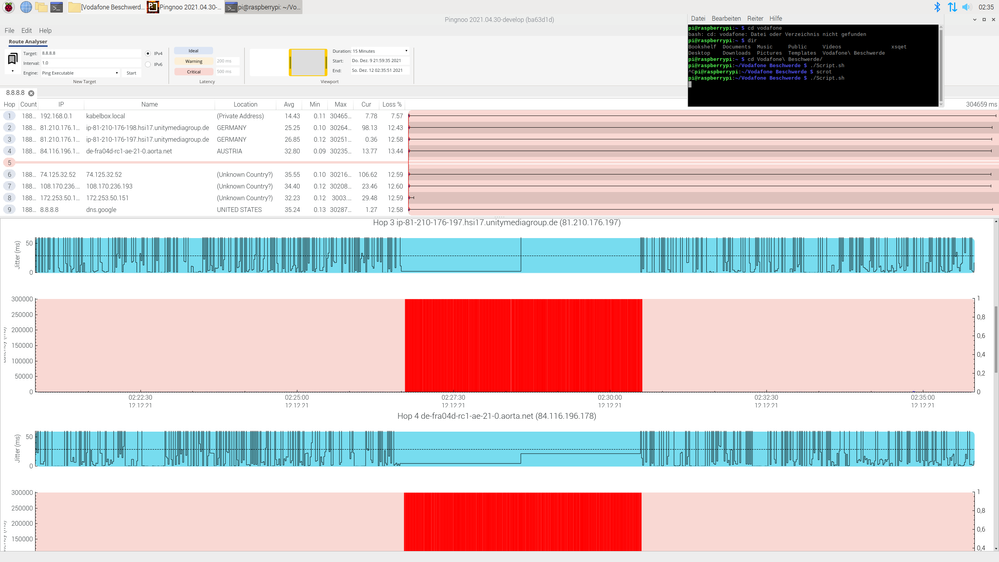Click the hop 8 name 172.253.50.151

click(x=107, y=198)
